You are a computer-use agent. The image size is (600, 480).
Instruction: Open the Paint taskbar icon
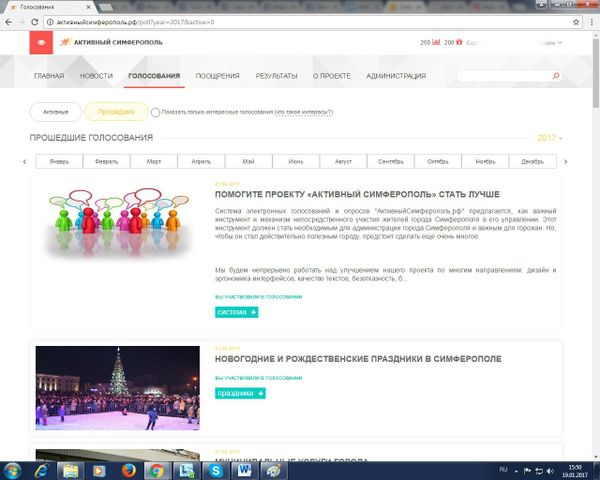(274, 470)
